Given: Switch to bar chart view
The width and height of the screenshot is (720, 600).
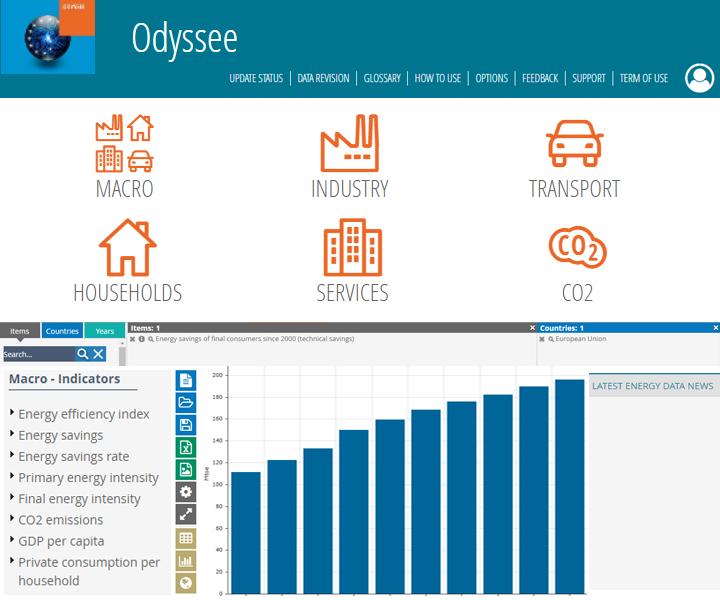Looking at the screenshot, I should [x=186, y=561].
